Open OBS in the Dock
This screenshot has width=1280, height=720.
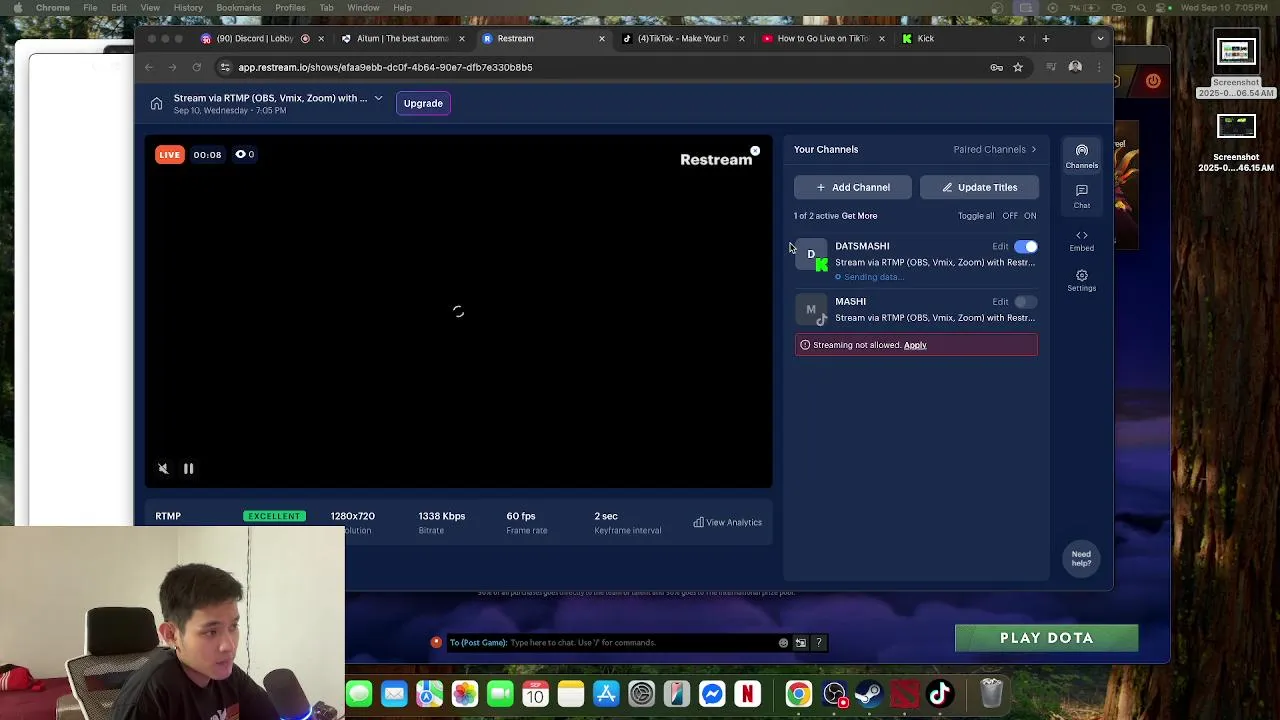point(834,694)
